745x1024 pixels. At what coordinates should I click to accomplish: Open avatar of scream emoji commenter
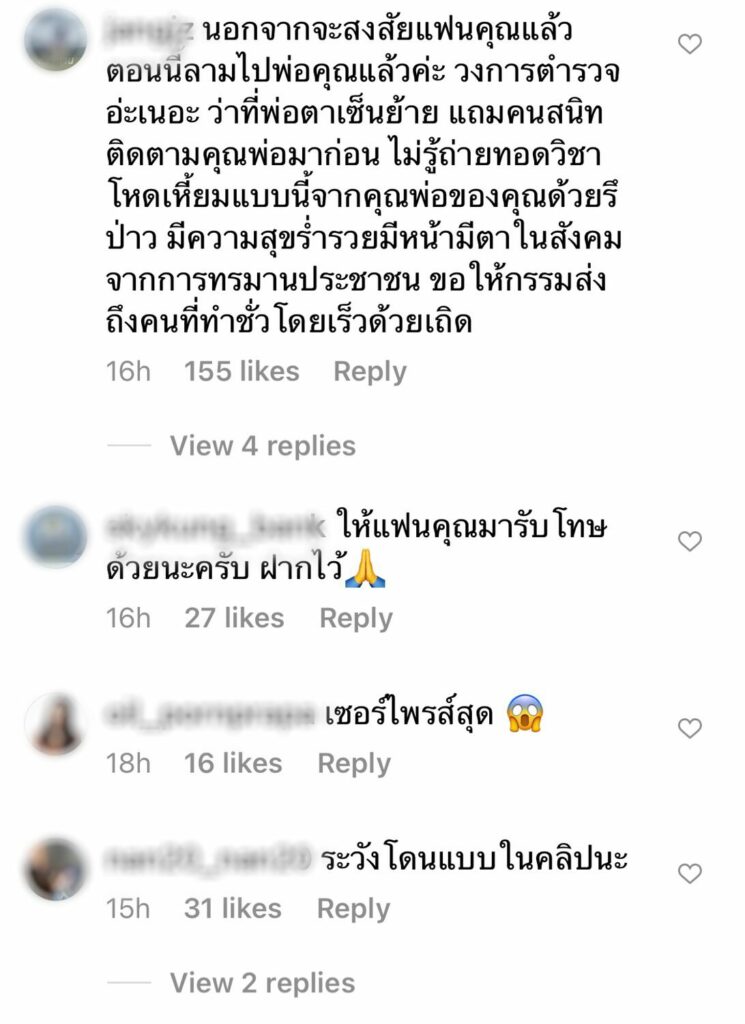[x=55, y=724]
